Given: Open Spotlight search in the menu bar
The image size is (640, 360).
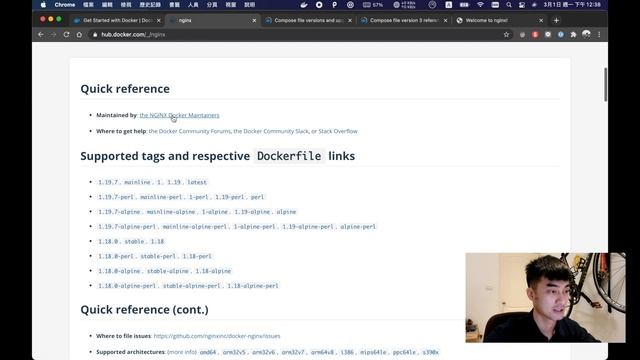Looking at the screenshot, I should (509, 5).
